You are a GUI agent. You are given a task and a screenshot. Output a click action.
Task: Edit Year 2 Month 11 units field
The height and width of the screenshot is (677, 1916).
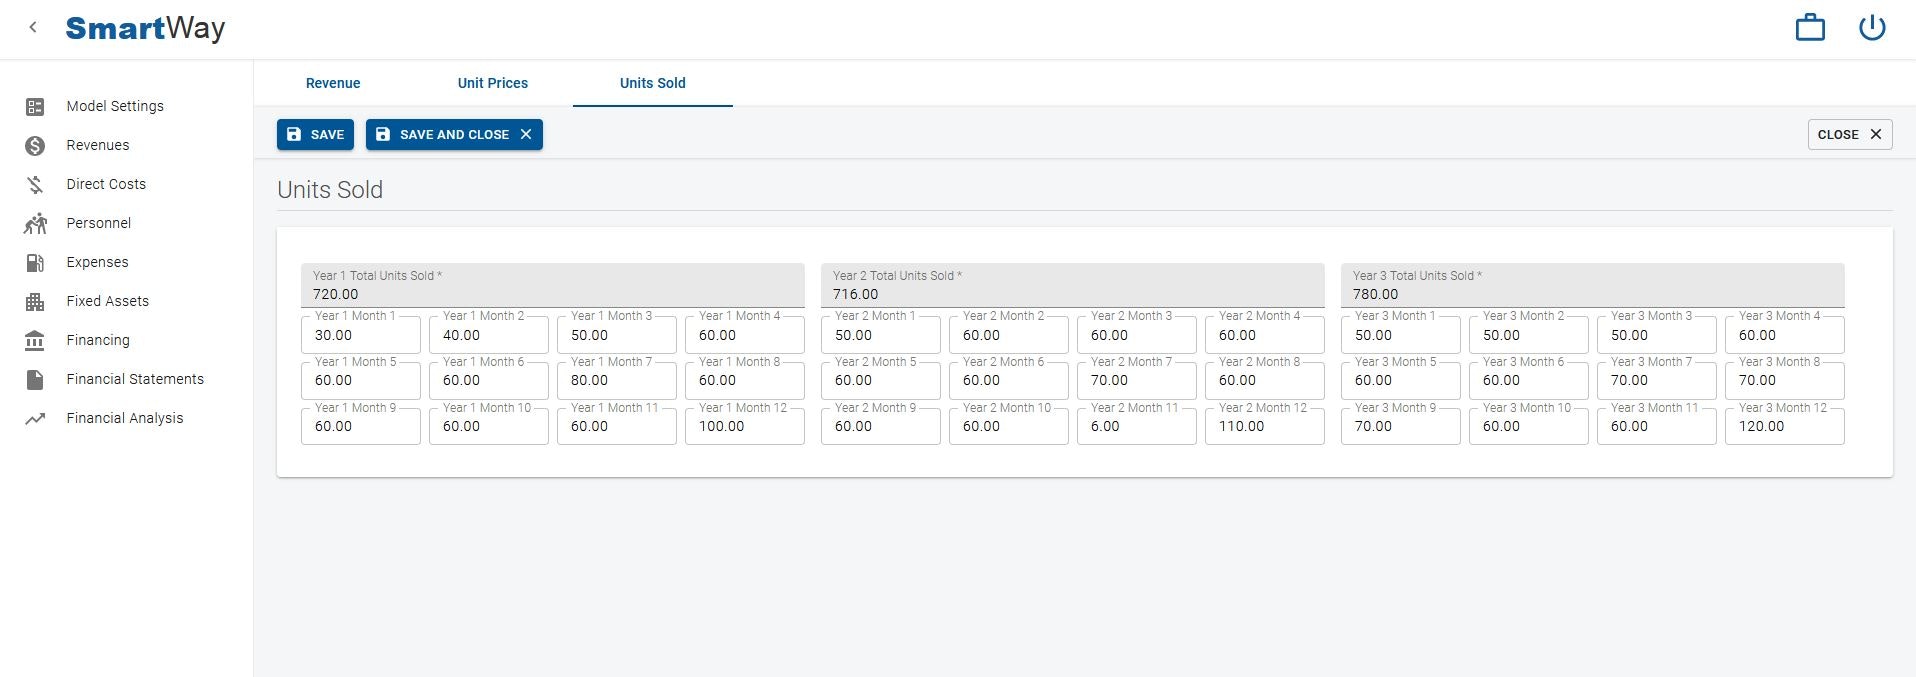tap(1137, 426)
